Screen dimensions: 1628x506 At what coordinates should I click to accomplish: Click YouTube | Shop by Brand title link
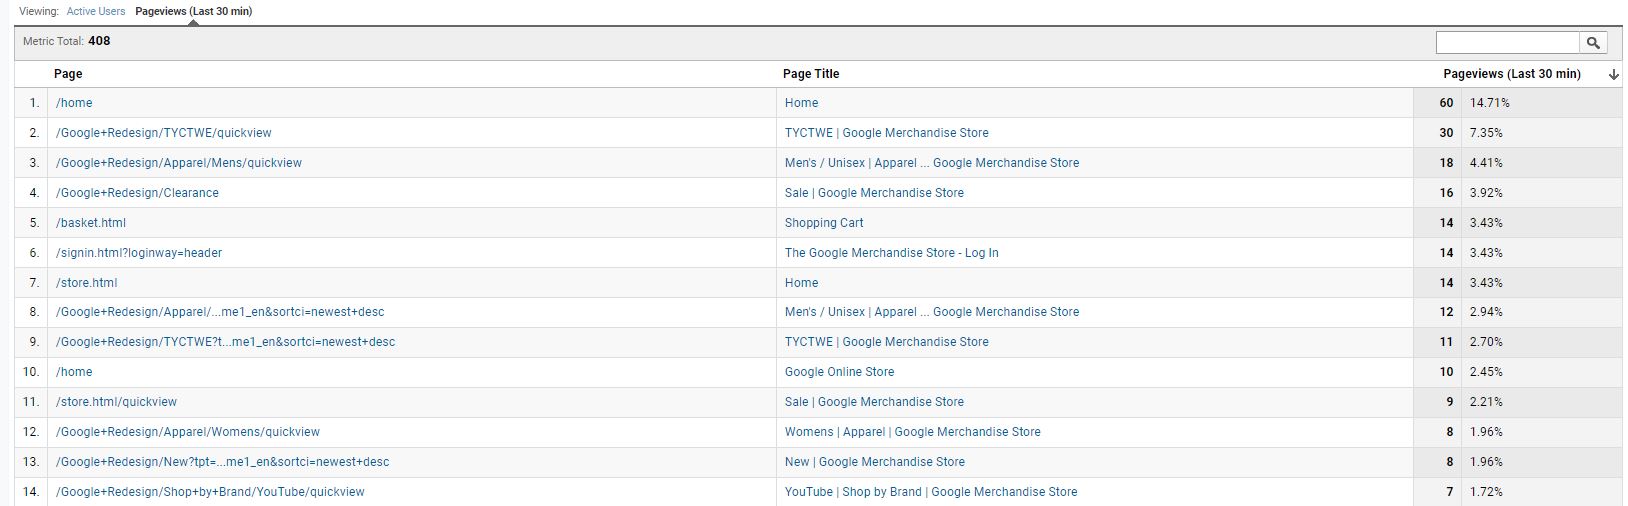[930, 492]
